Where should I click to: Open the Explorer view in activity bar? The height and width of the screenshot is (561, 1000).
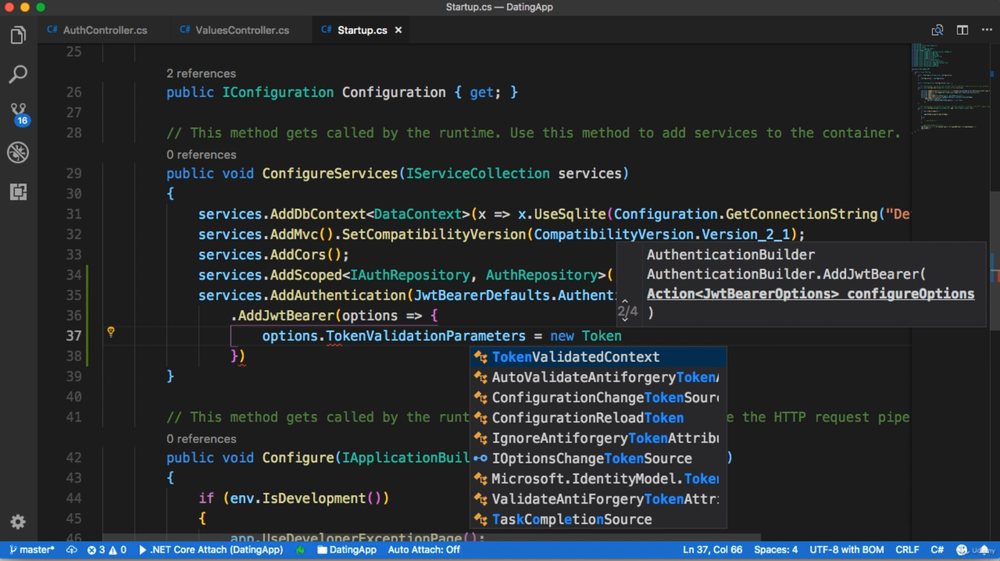18,36
